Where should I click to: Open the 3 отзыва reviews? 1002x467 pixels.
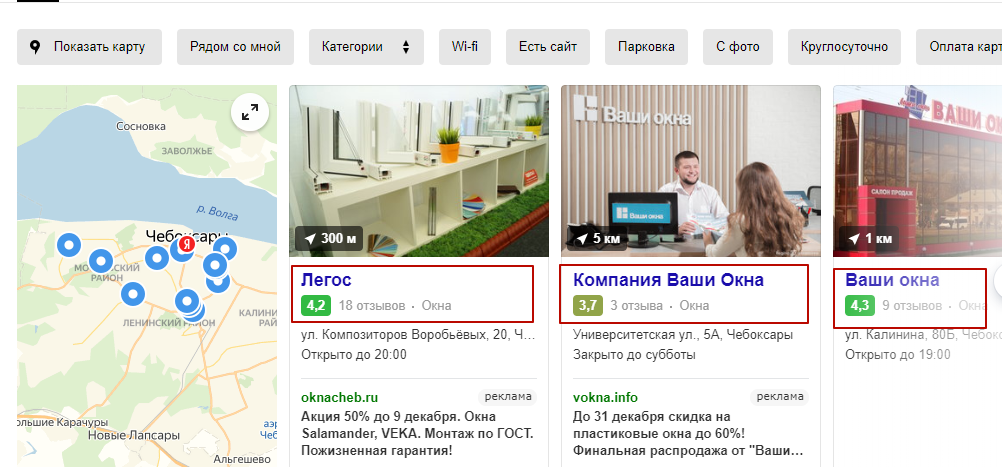[636, 305]
